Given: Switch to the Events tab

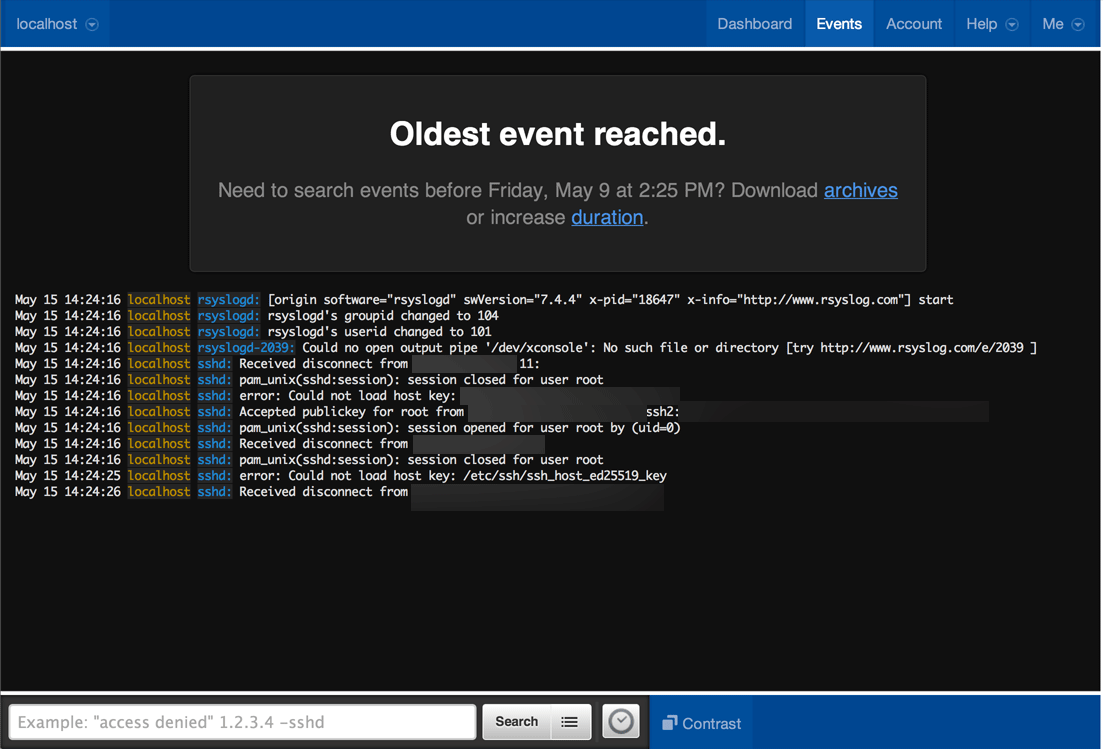Looking at the screenshot, I should [839, 24].
